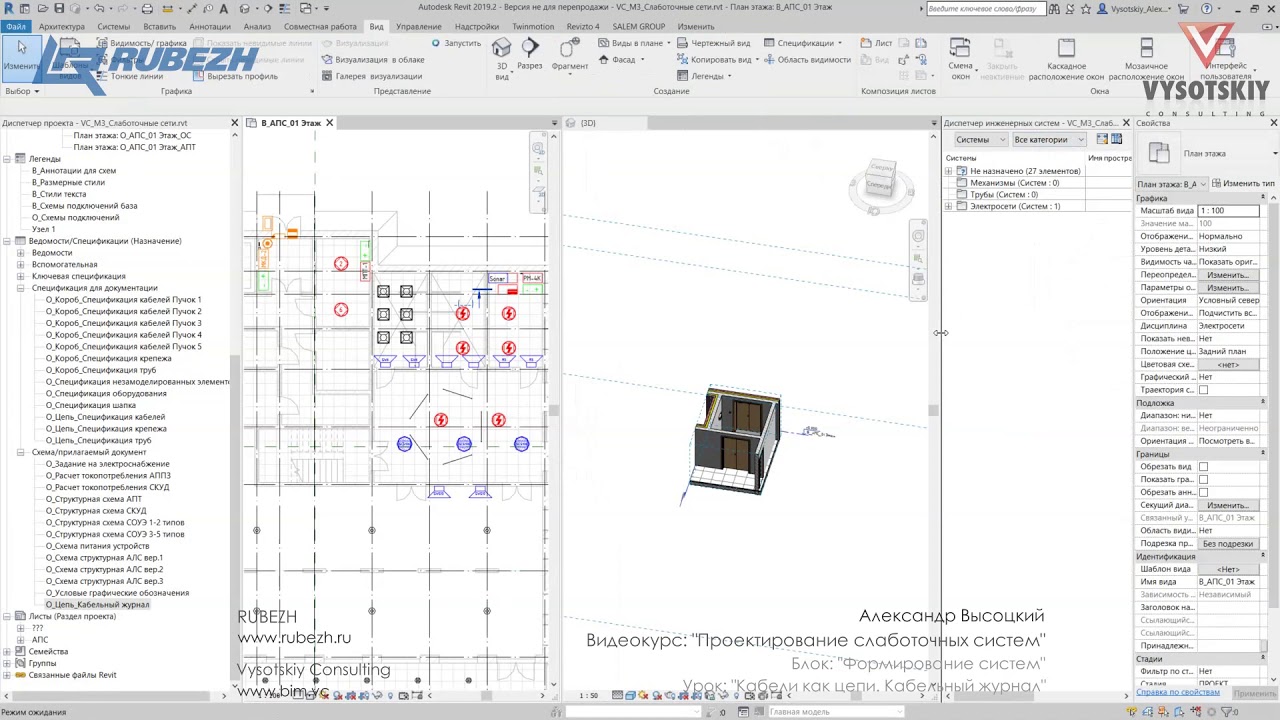Click Изменить... button for Переопредел... row

point(1228,275)
